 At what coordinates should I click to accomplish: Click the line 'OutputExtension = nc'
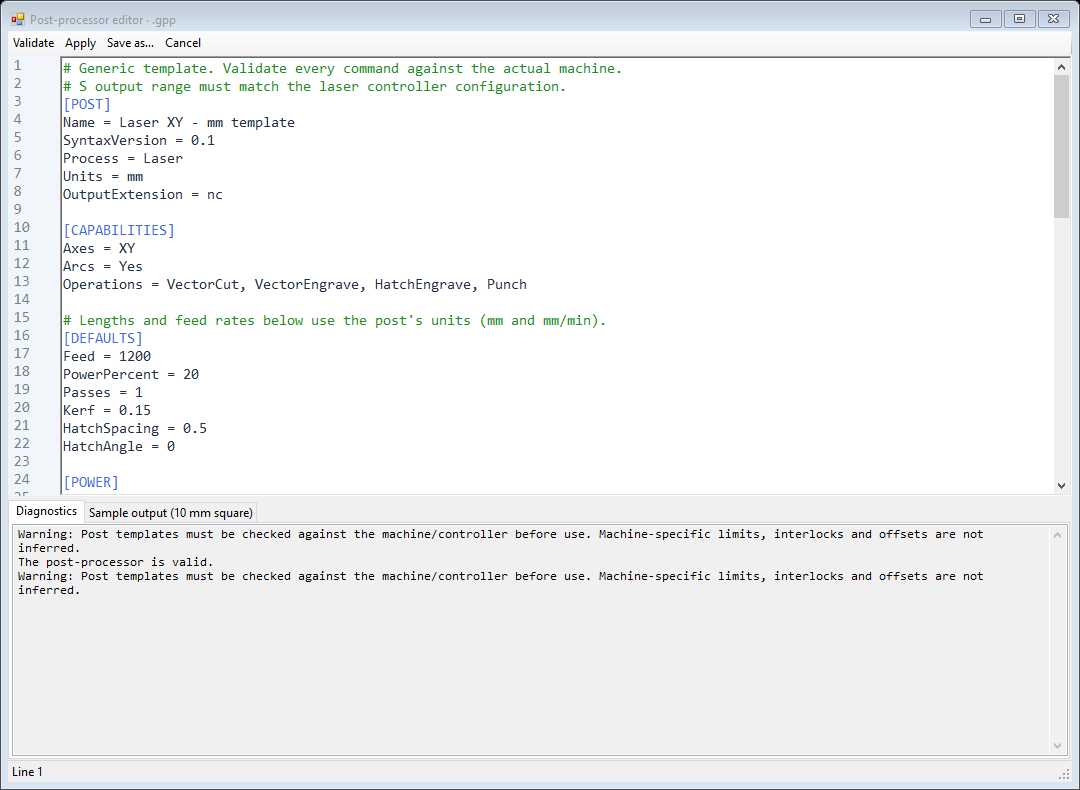(x=143, y=194)
